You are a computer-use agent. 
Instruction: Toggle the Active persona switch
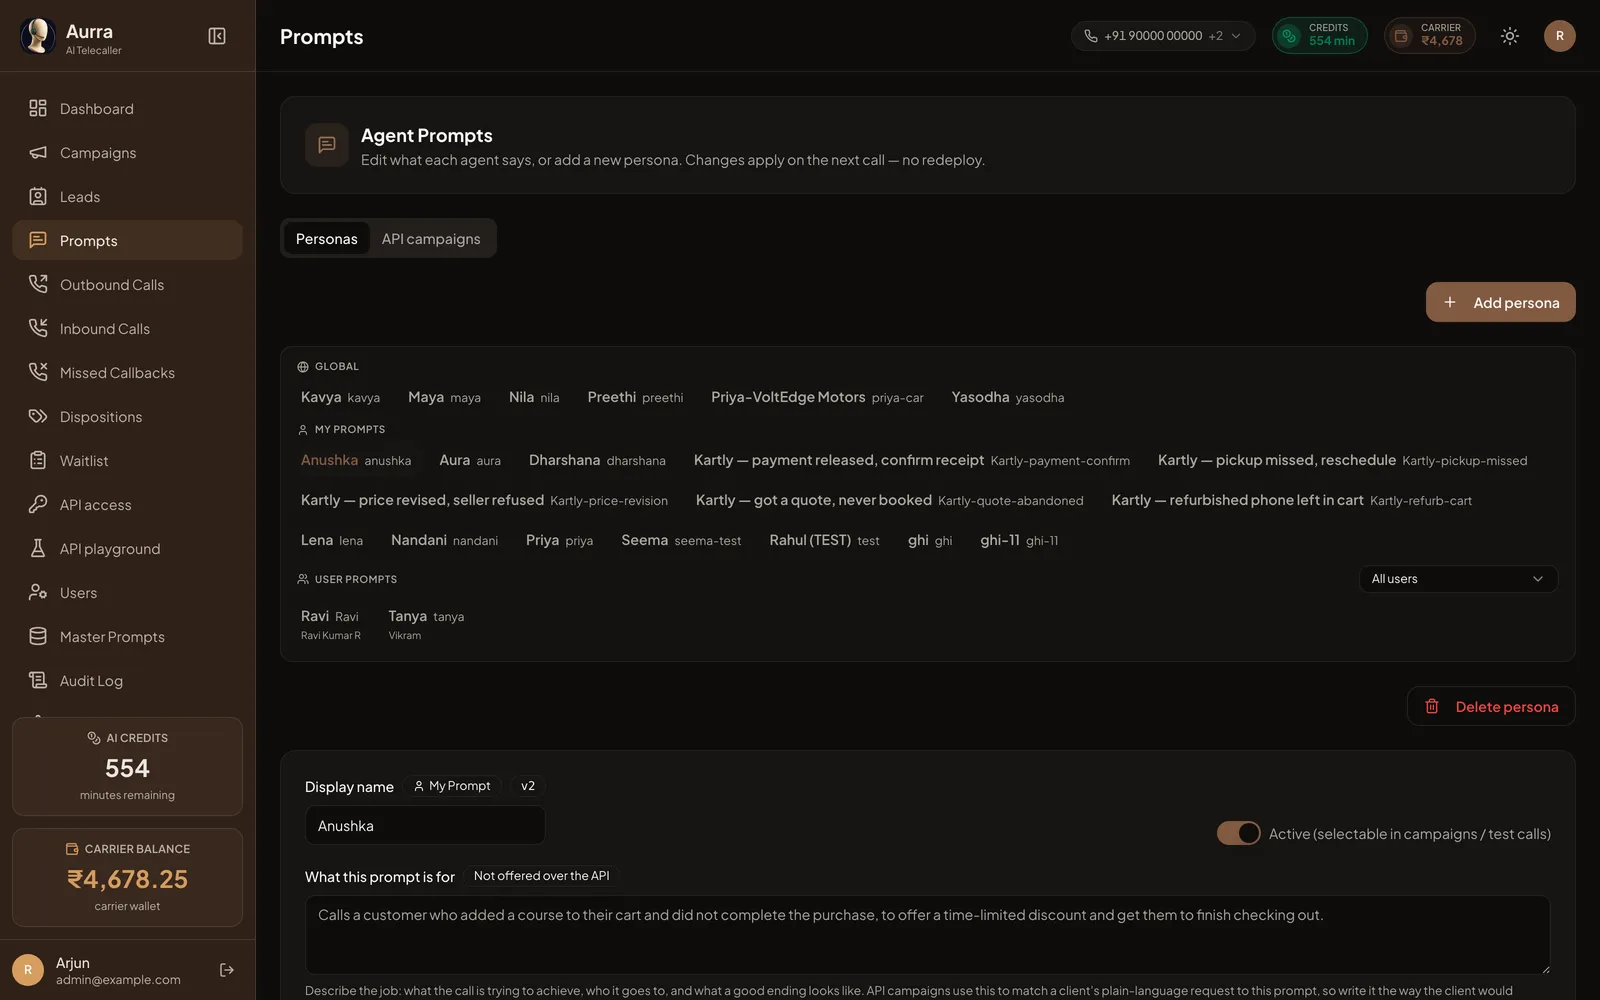point(1238,833)
